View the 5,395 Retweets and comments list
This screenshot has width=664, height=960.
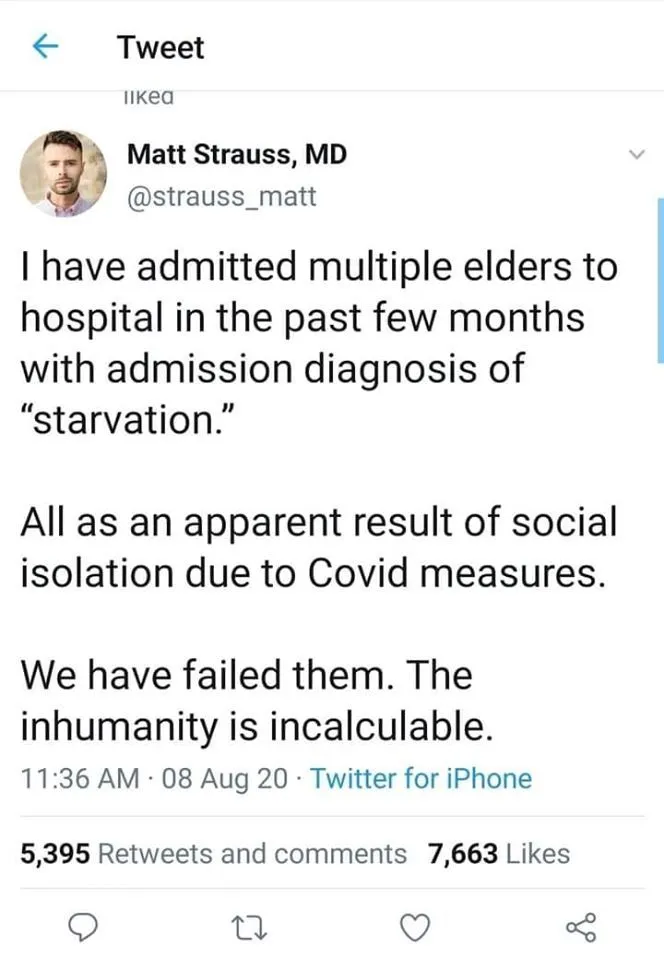click(214, 853)
